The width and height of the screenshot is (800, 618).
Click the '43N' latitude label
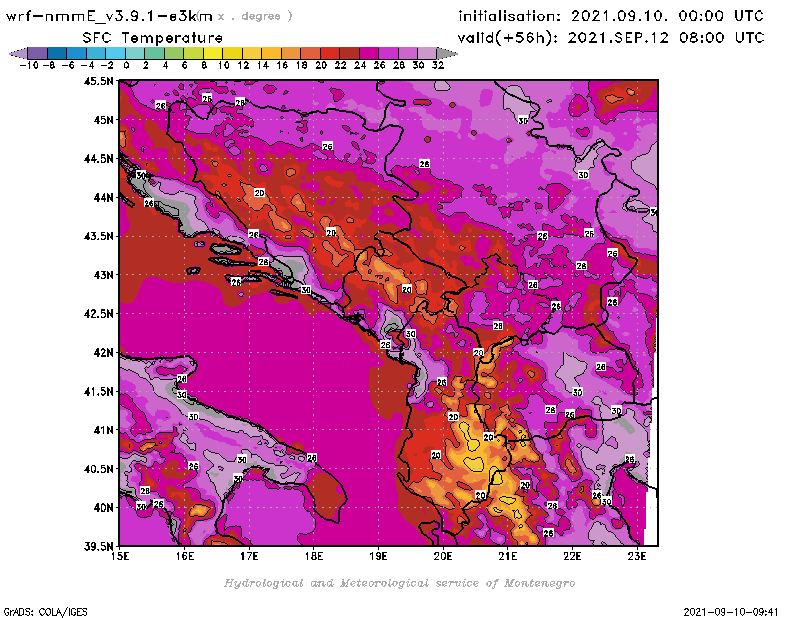pyautogui.click(x=103, y=275)
